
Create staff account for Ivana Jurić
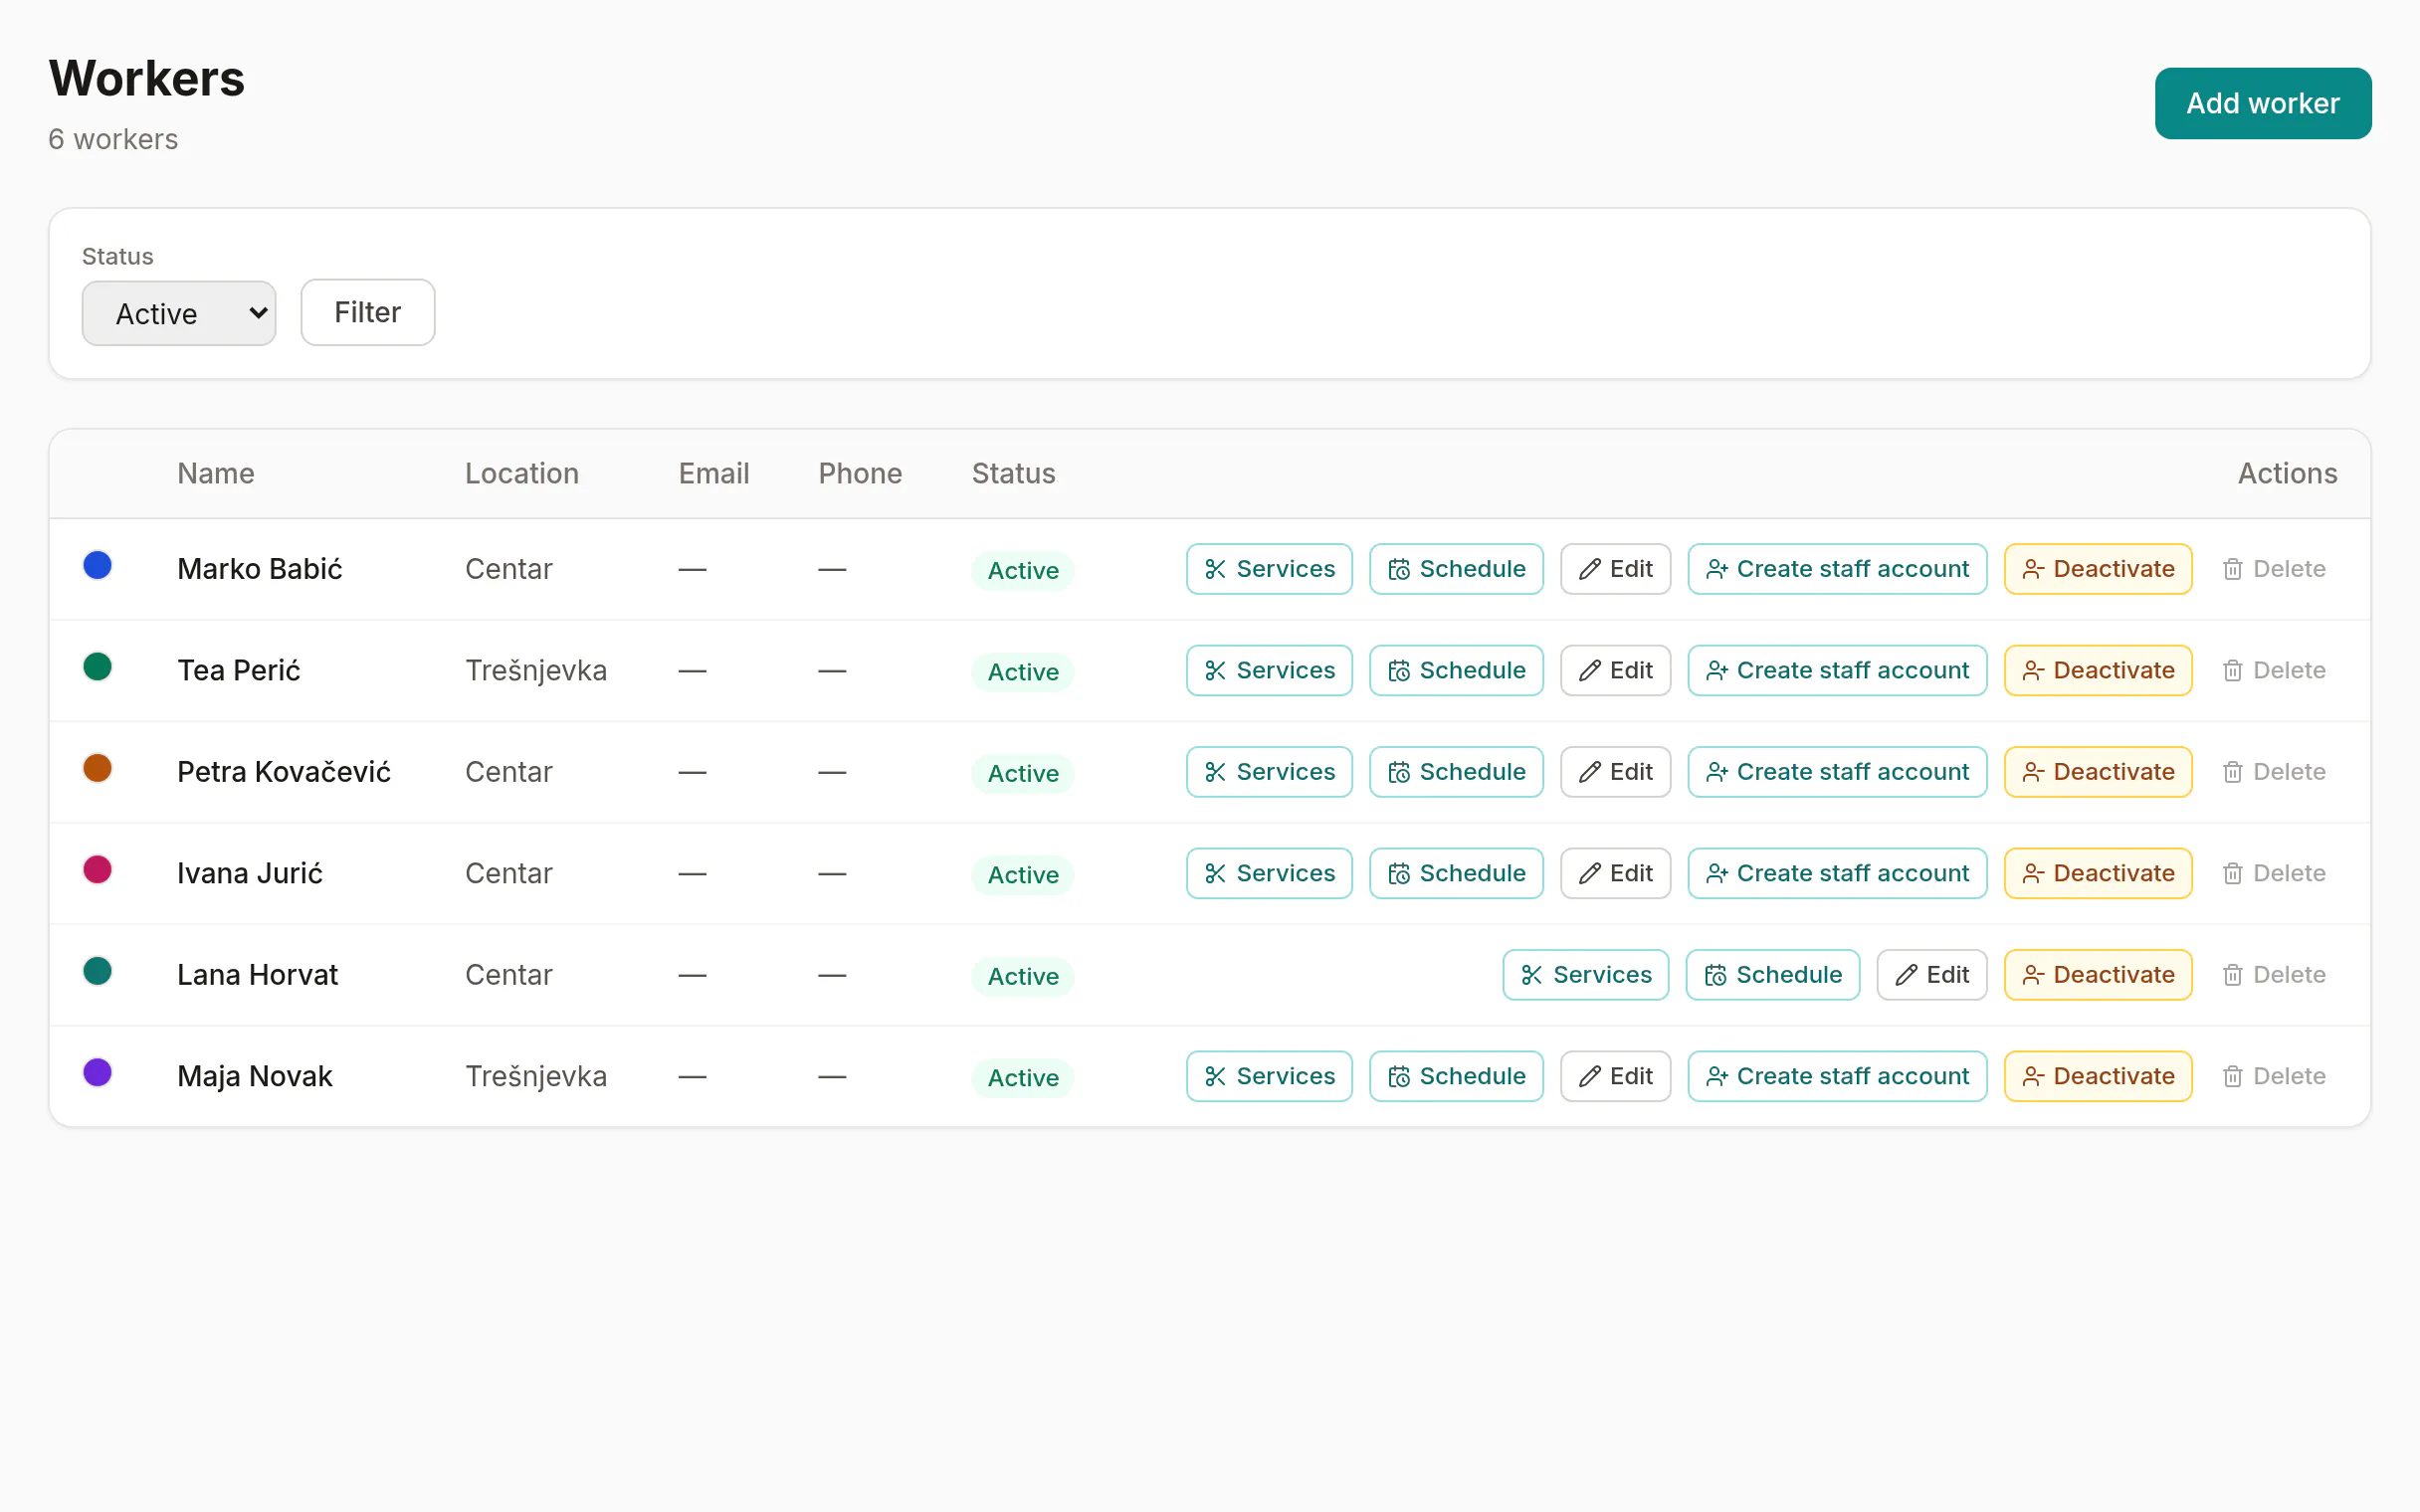(1837, 873)
